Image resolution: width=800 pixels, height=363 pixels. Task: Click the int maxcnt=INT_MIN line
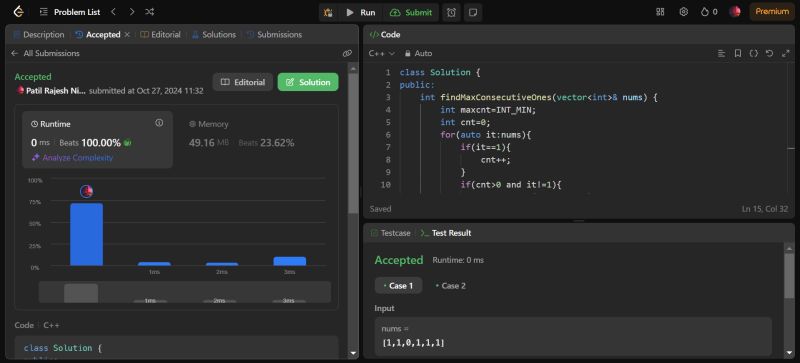point(488,110)
